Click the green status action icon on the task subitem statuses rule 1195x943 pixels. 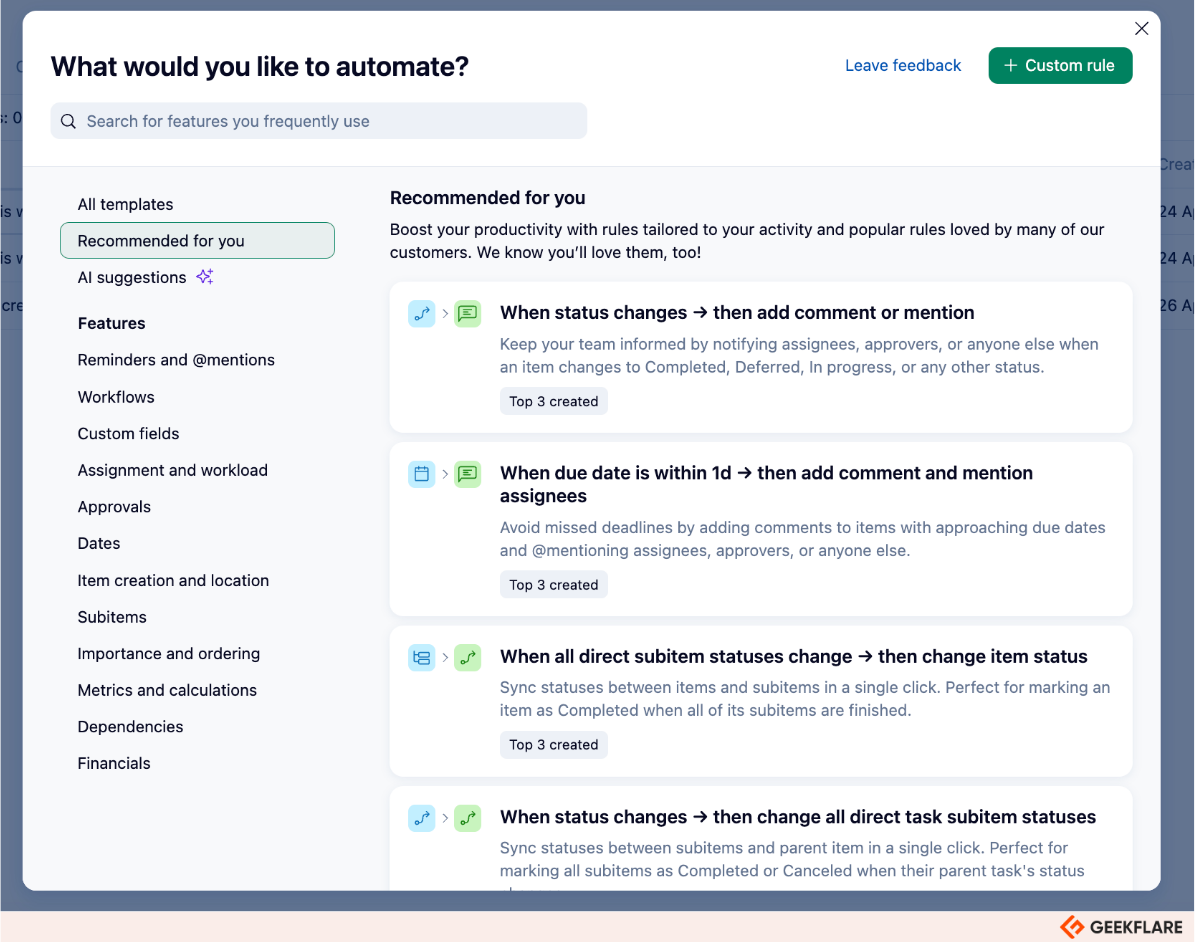click(467, 818)
